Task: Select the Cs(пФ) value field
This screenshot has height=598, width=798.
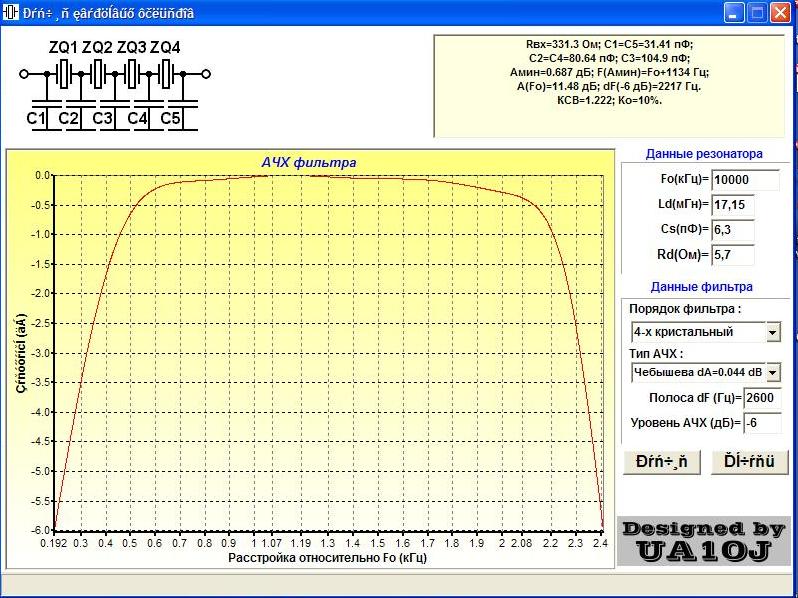Action: coord(732,230)
